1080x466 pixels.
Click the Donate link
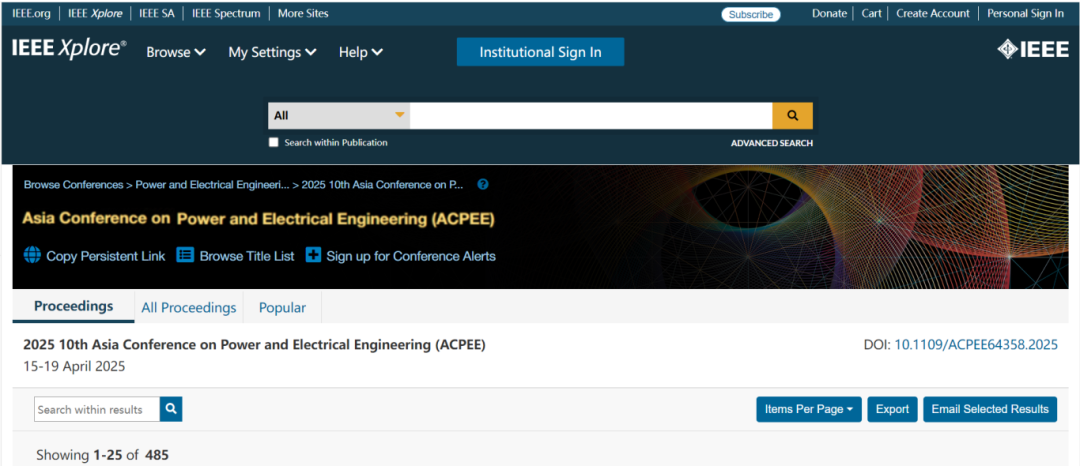pos(829,13)
